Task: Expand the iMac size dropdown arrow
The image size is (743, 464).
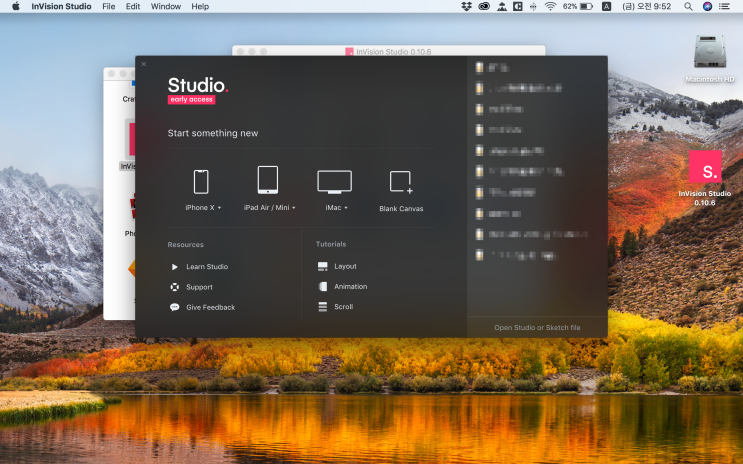Action: 346,208
